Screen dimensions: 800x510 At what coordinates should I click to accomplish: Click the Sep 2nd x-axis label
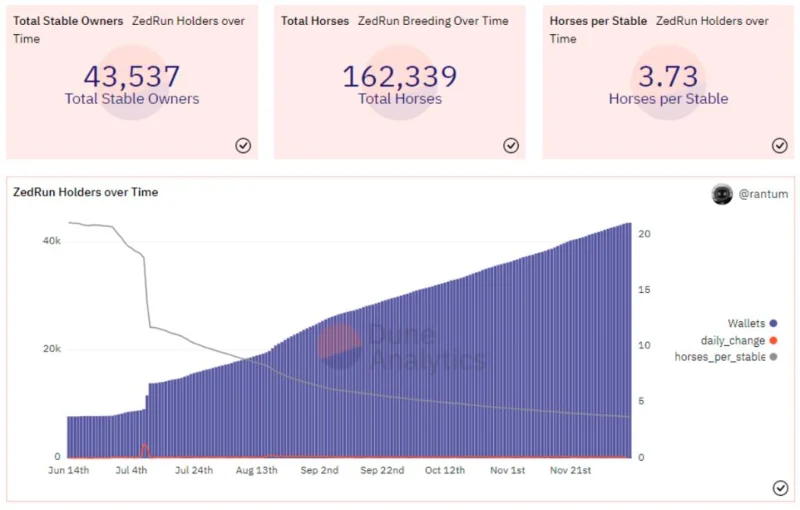point(319,470)
